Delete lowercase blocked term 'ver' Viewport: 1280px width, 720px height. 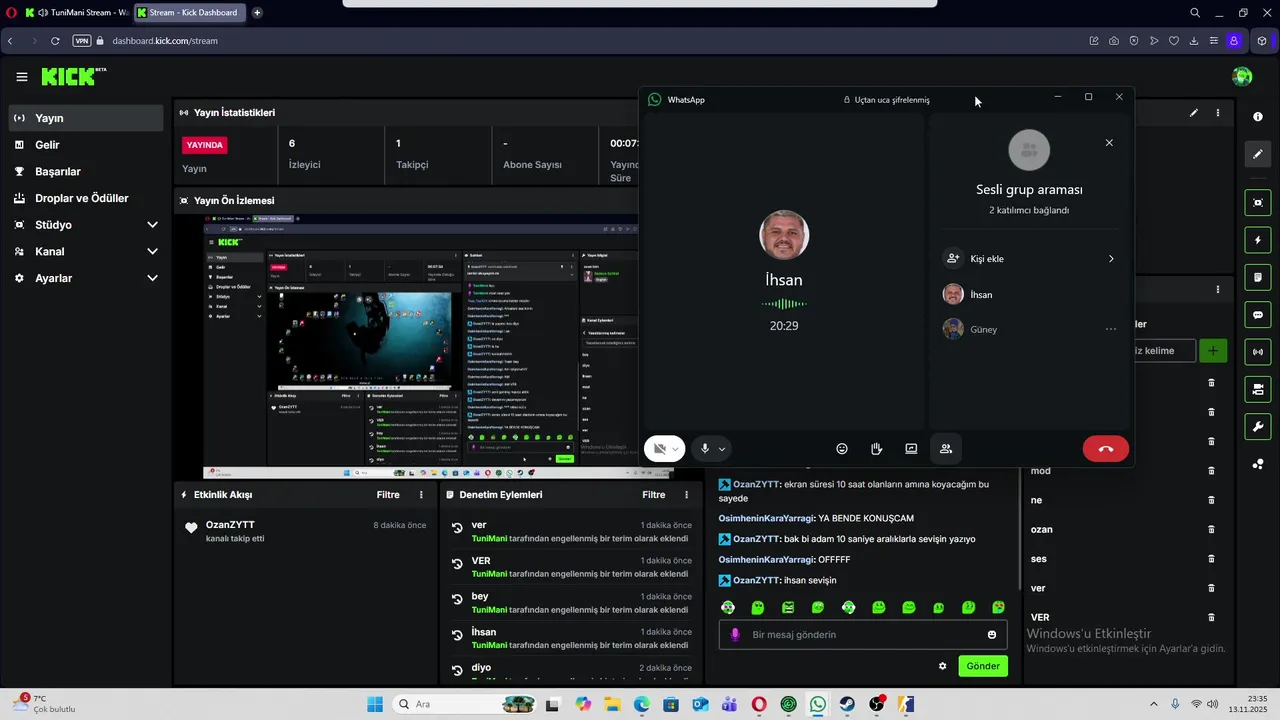tap(1211, 588)
